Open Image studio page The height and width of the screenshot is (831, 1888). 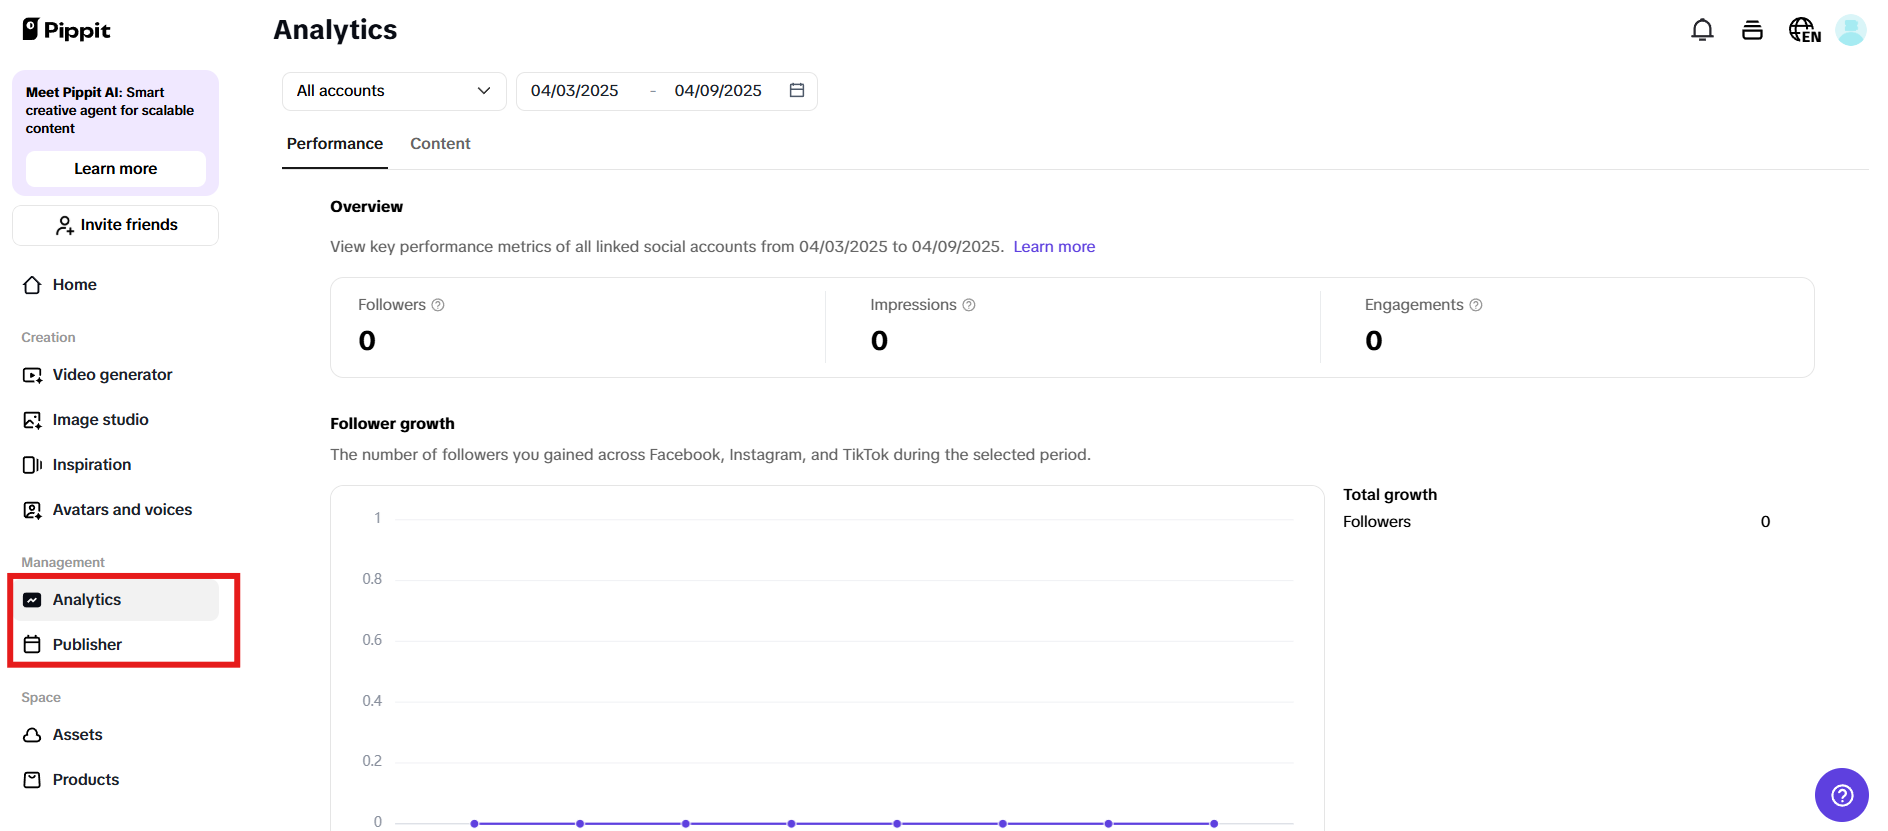[115, 420]
